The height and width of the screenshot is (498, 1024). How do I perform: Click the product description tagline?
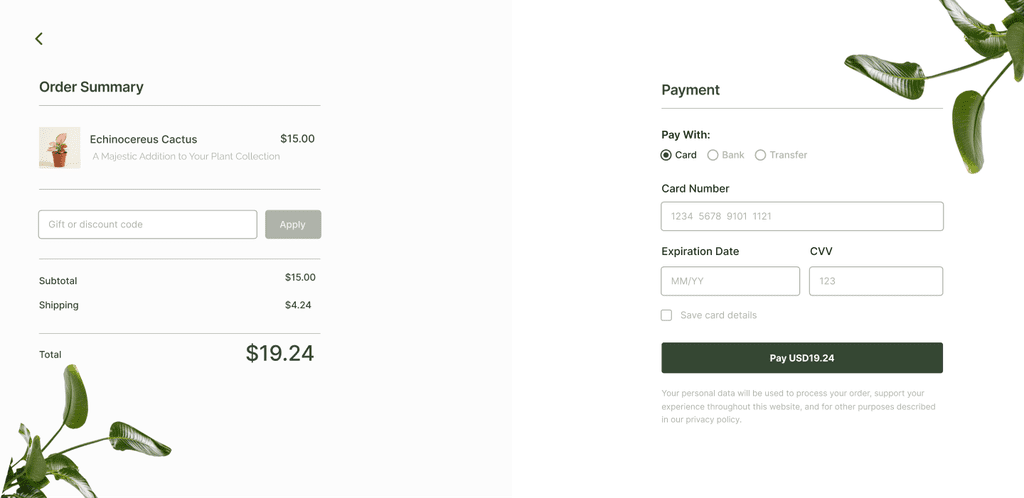[x=186, y=156]
